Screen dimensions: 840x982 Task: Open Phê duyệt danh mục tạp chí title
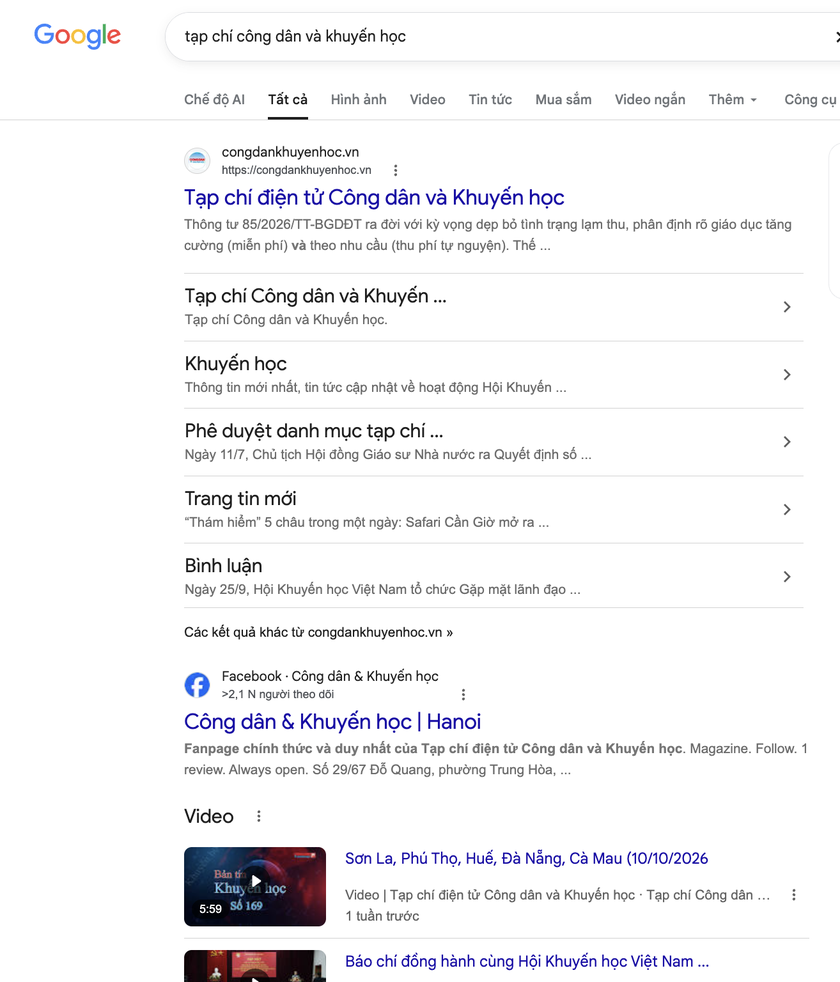[x=314, y=431]
